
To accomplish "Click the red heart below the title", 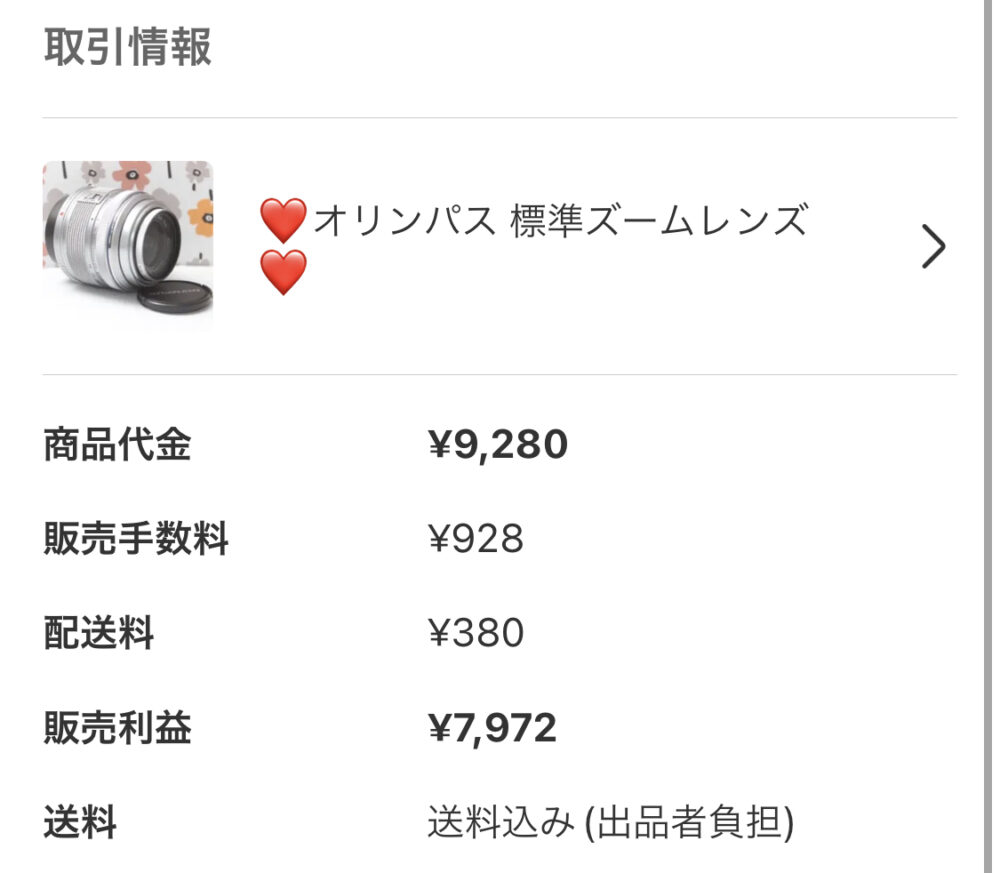I will [x=283, y=272].
